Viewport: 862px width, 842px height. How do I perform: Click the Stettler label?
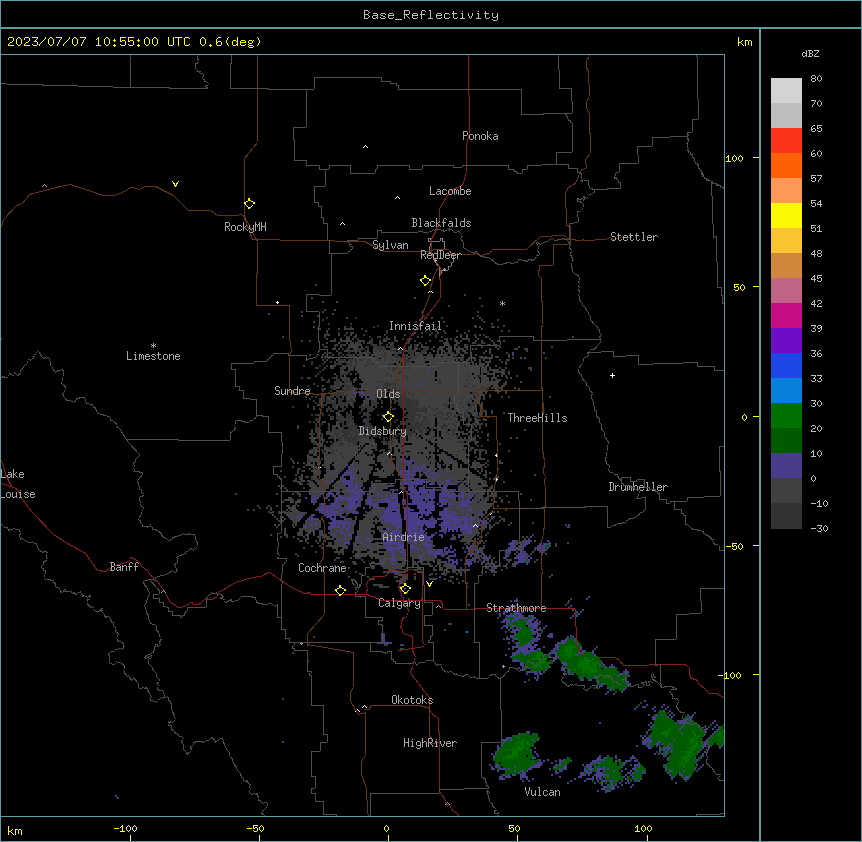[x=634, y=237]
